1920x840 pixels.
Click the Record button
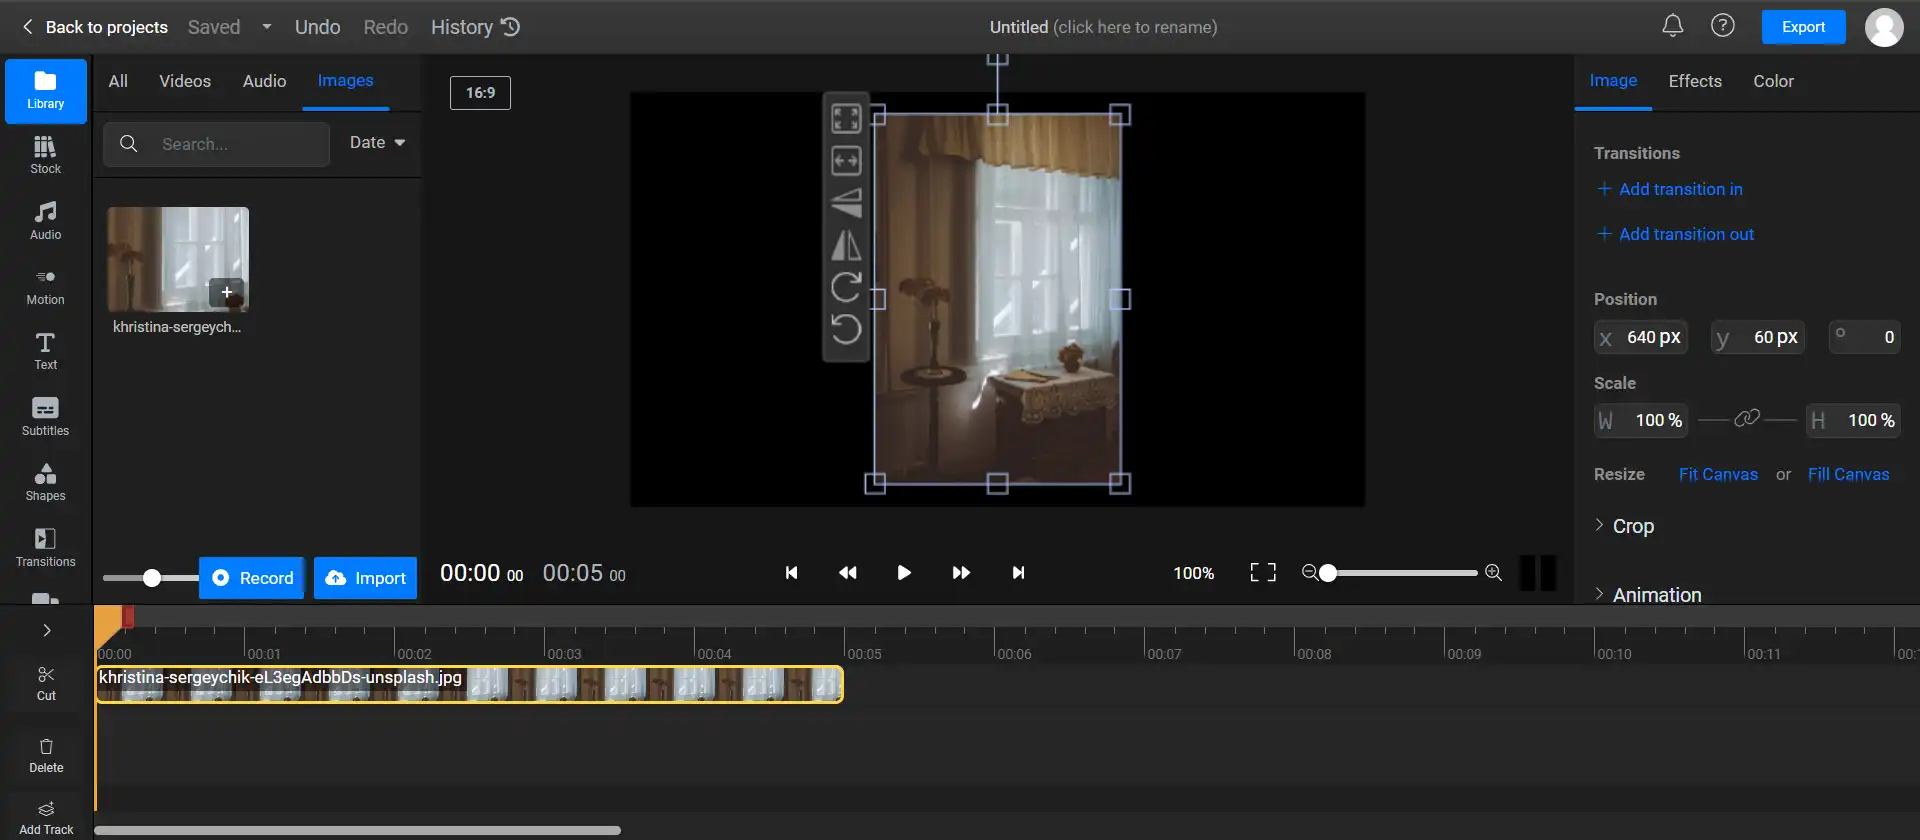[252, 578]
